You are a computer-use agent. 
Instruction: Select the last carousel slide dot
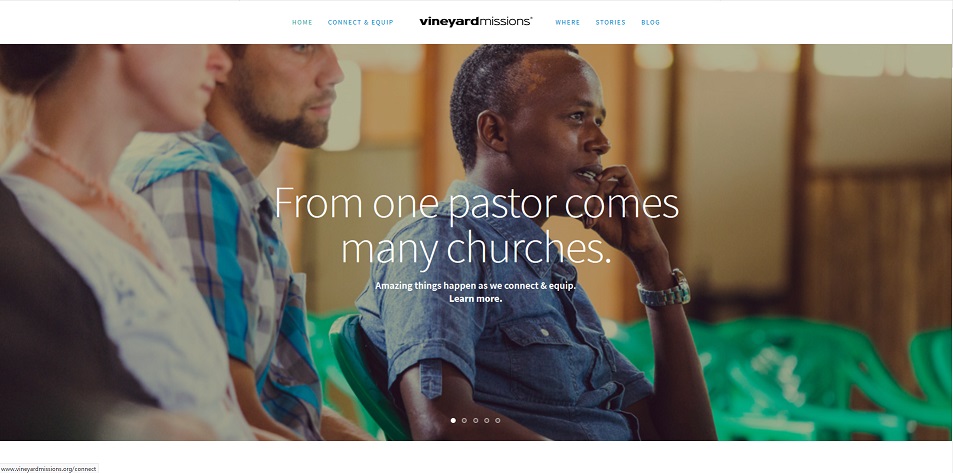click(x=498, y=420)
